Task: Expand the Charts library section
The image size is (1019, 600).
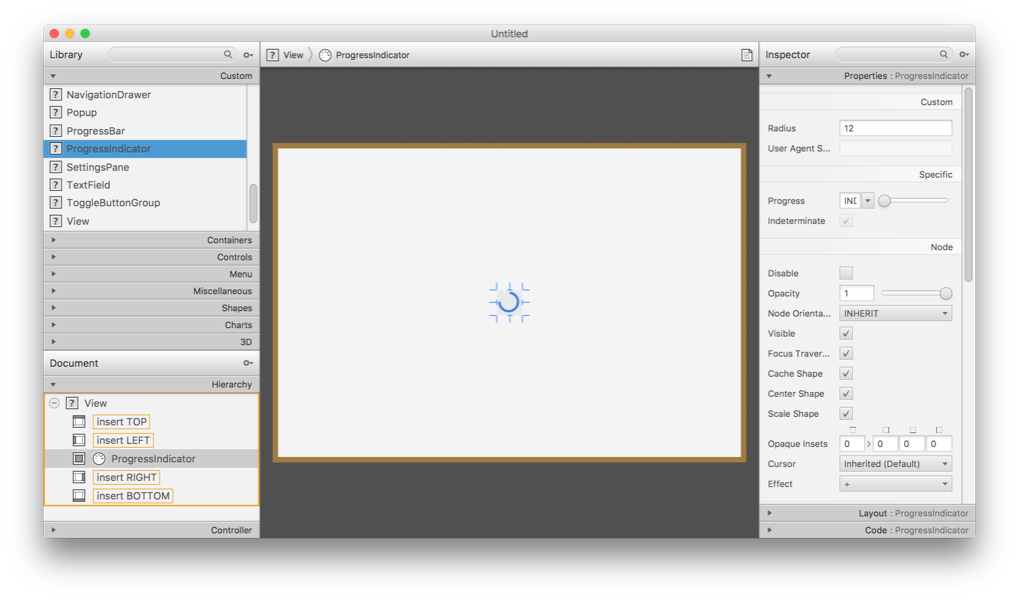Action: coord(151,324)
